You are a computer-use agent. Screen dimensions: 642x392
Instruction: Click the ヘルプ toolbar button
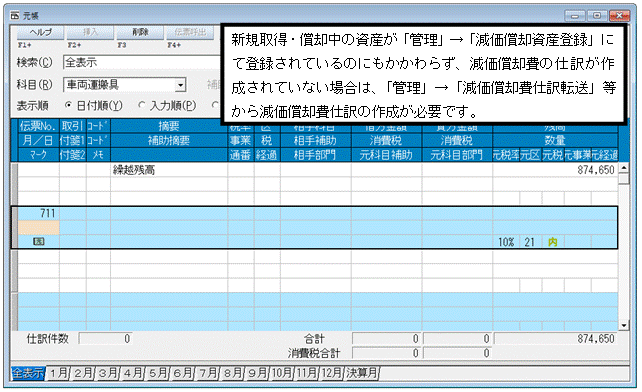pos(41,32)
